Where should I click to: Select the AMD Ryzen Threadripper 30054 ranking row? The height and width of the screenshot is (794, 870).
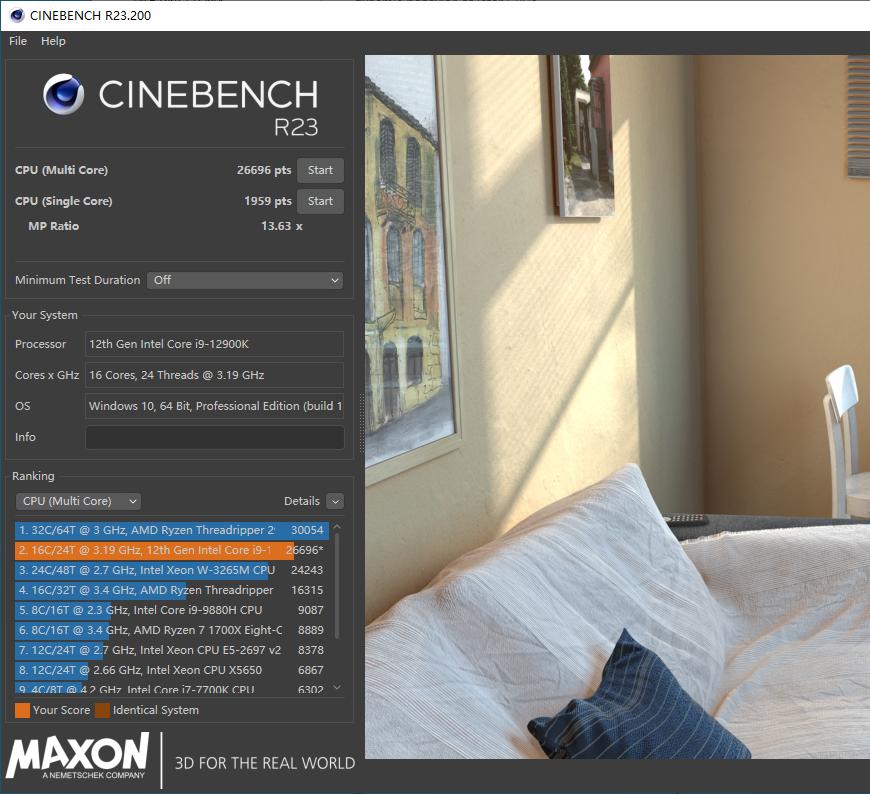coord(171,530)
